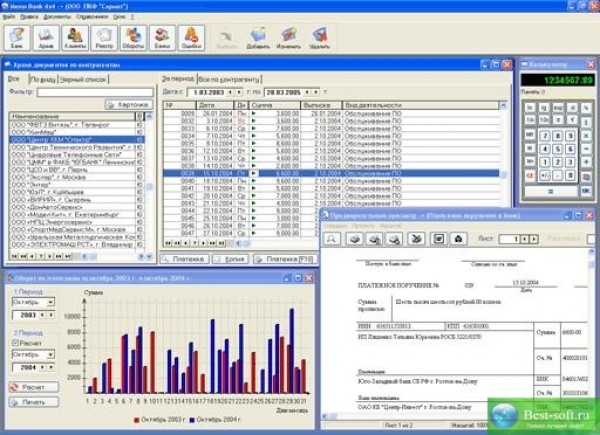Advance preview page number with right arrow
The height and width of the screenshot is (435, 600).
click(533, 239)
